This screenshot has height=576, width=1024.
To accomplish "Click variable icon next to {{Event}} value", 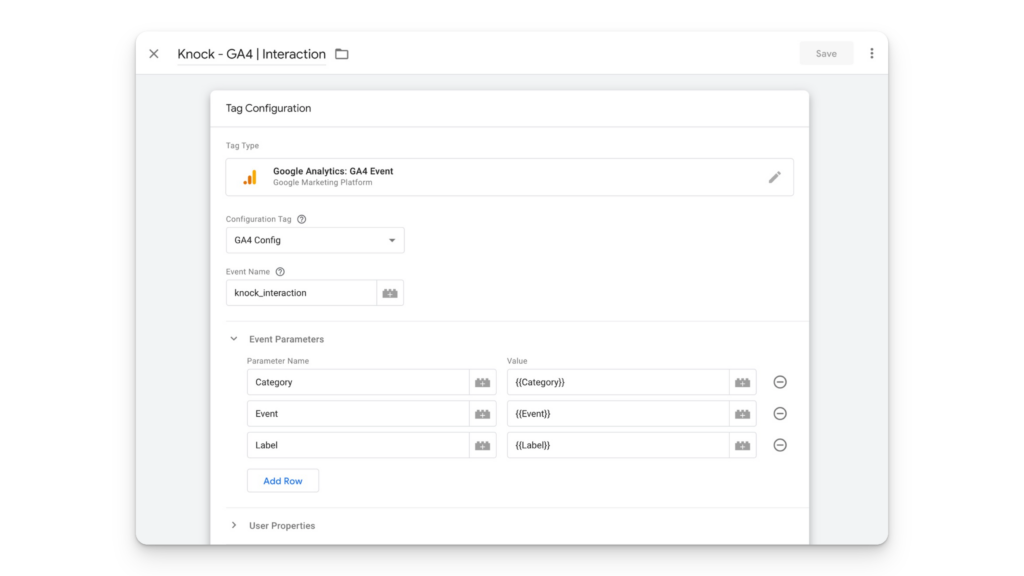I will pos(743,414).
